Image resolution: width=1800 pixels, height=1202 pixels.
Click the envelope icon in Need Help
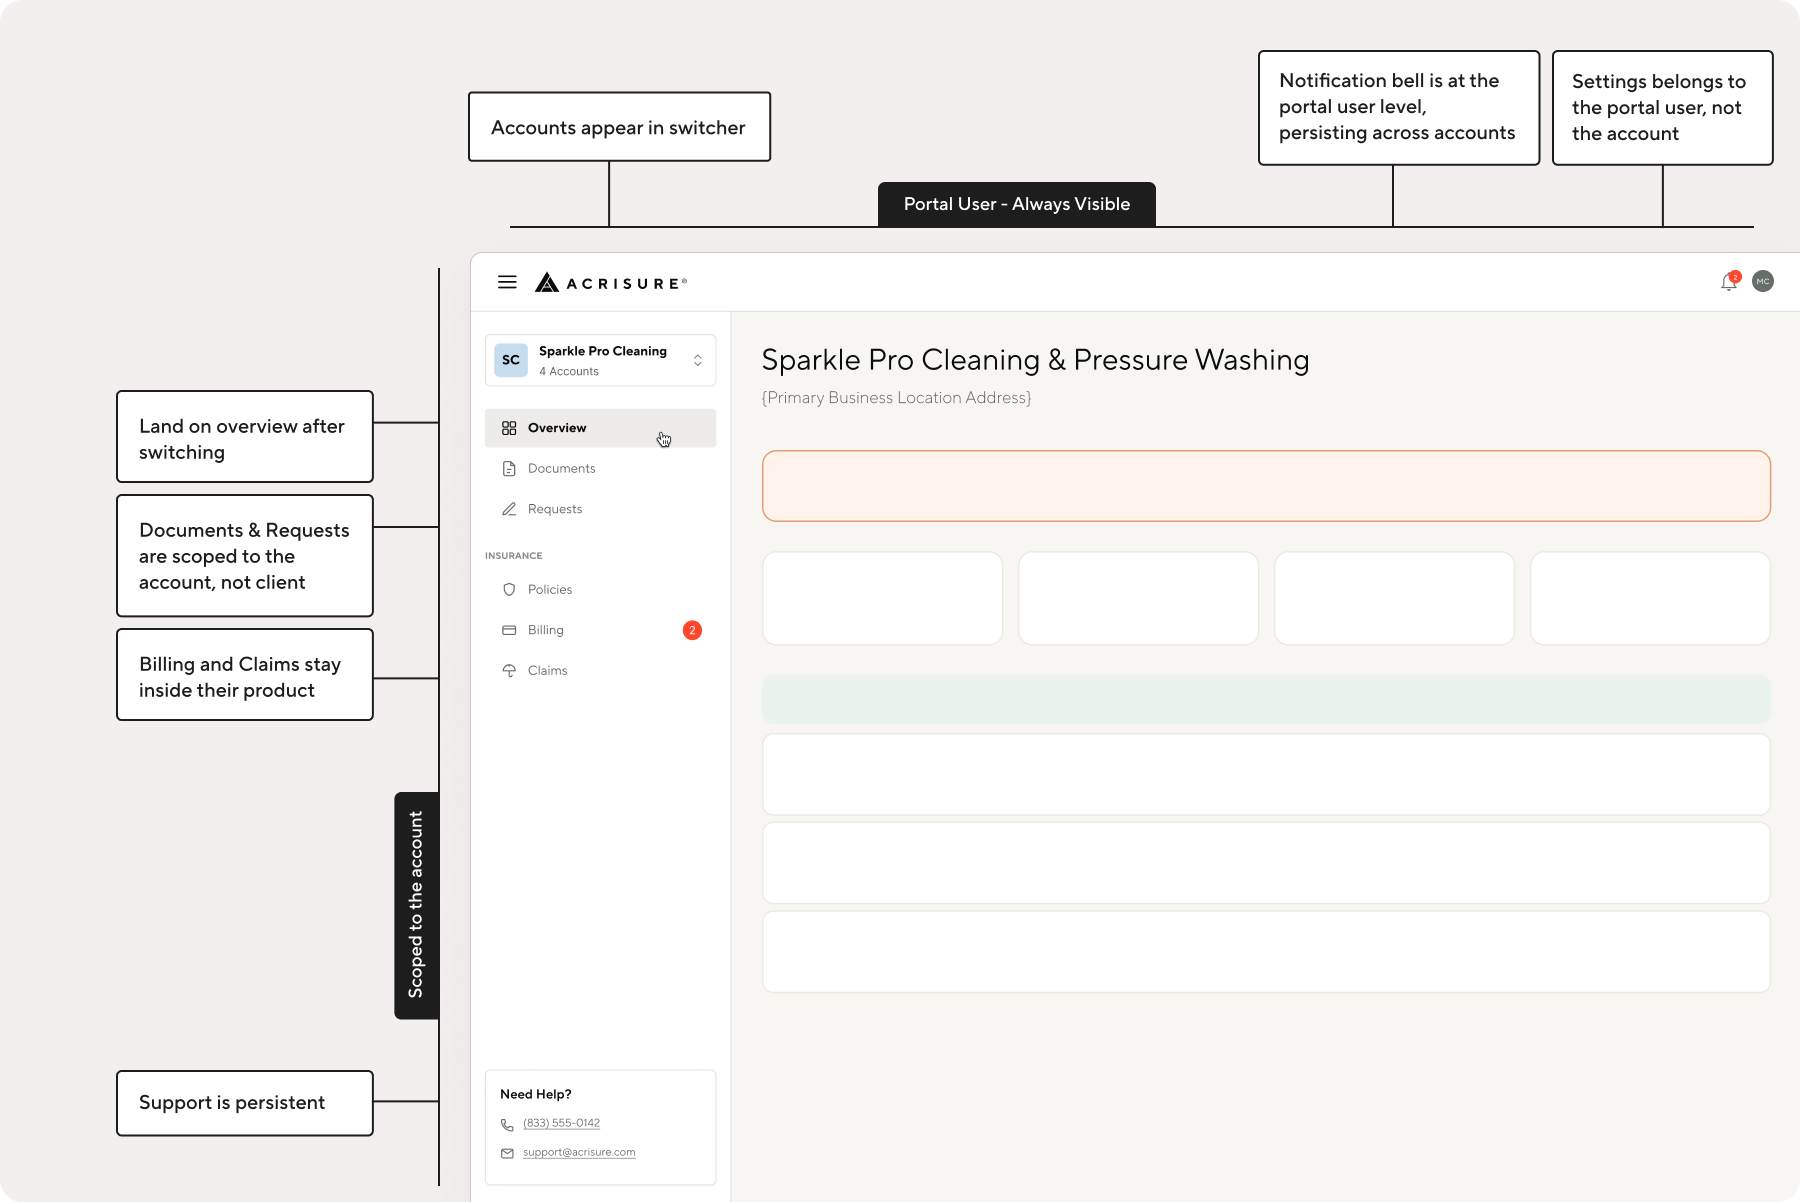507,1153
